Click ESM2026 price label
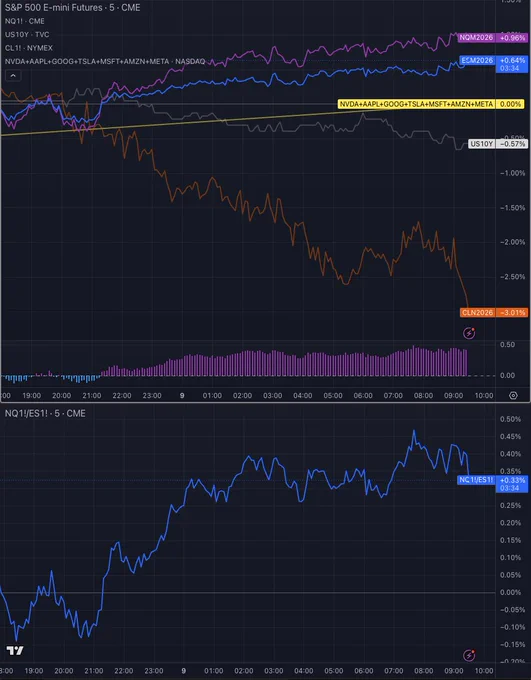Viewport: 531px width, 680px height. pos(477,60)
